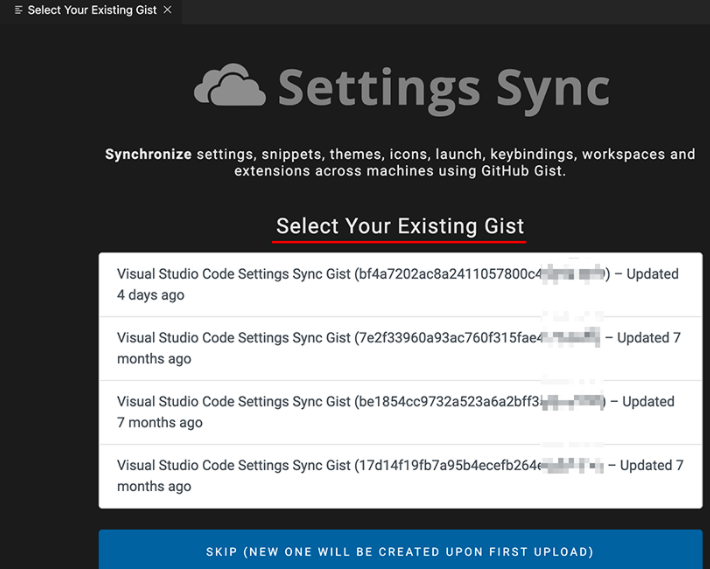Screen dimensions: 710x569
Task: Activate the Select Your Existing Gist tab
Action: 92,10
